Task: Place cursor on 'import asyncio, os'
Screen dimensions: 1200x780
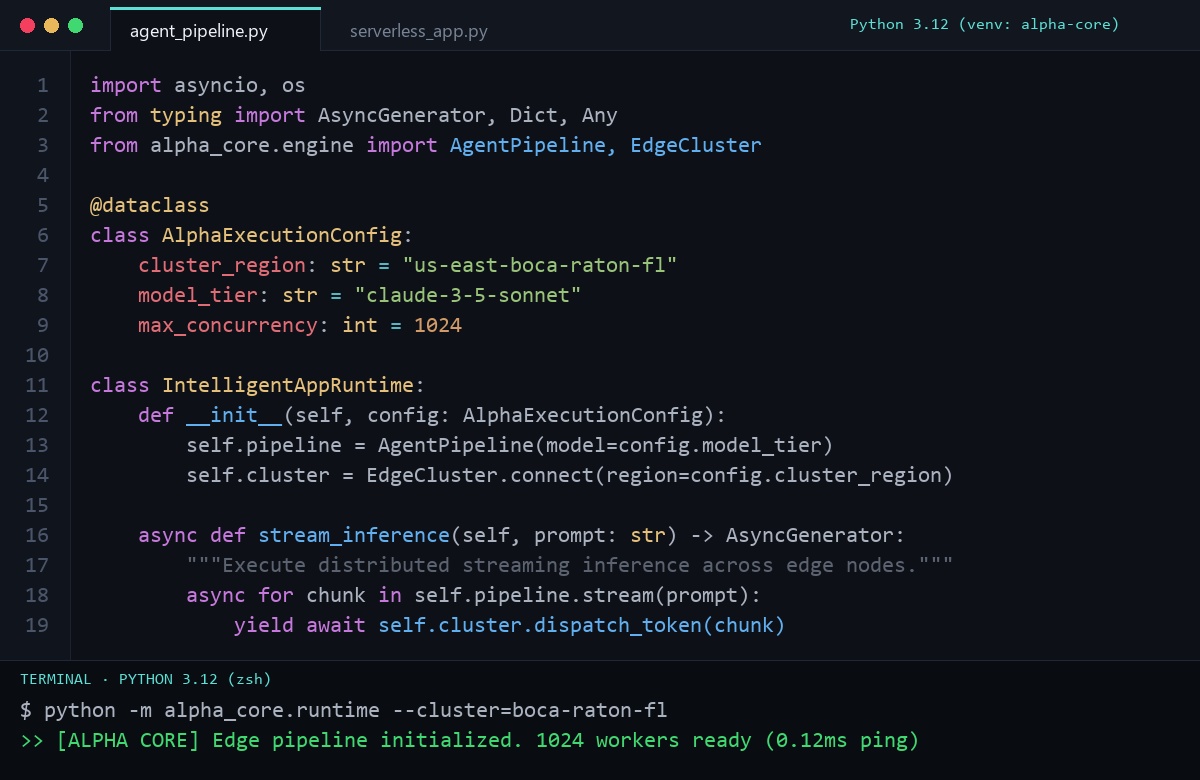Action: (198, 85)
